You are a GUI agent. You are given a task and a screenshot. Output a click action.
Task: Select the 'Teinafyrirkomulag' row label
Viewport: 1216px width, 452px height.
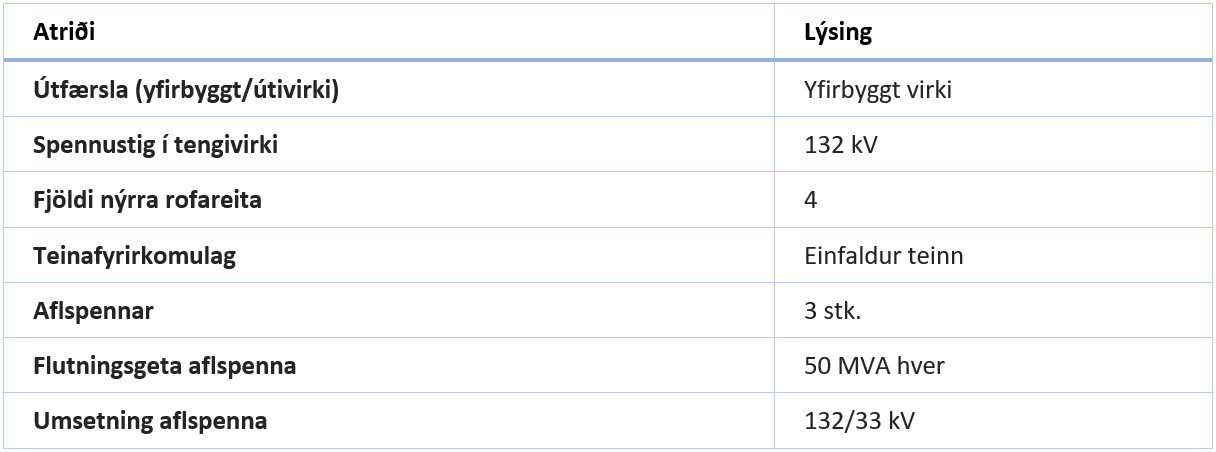pos(134,256)
